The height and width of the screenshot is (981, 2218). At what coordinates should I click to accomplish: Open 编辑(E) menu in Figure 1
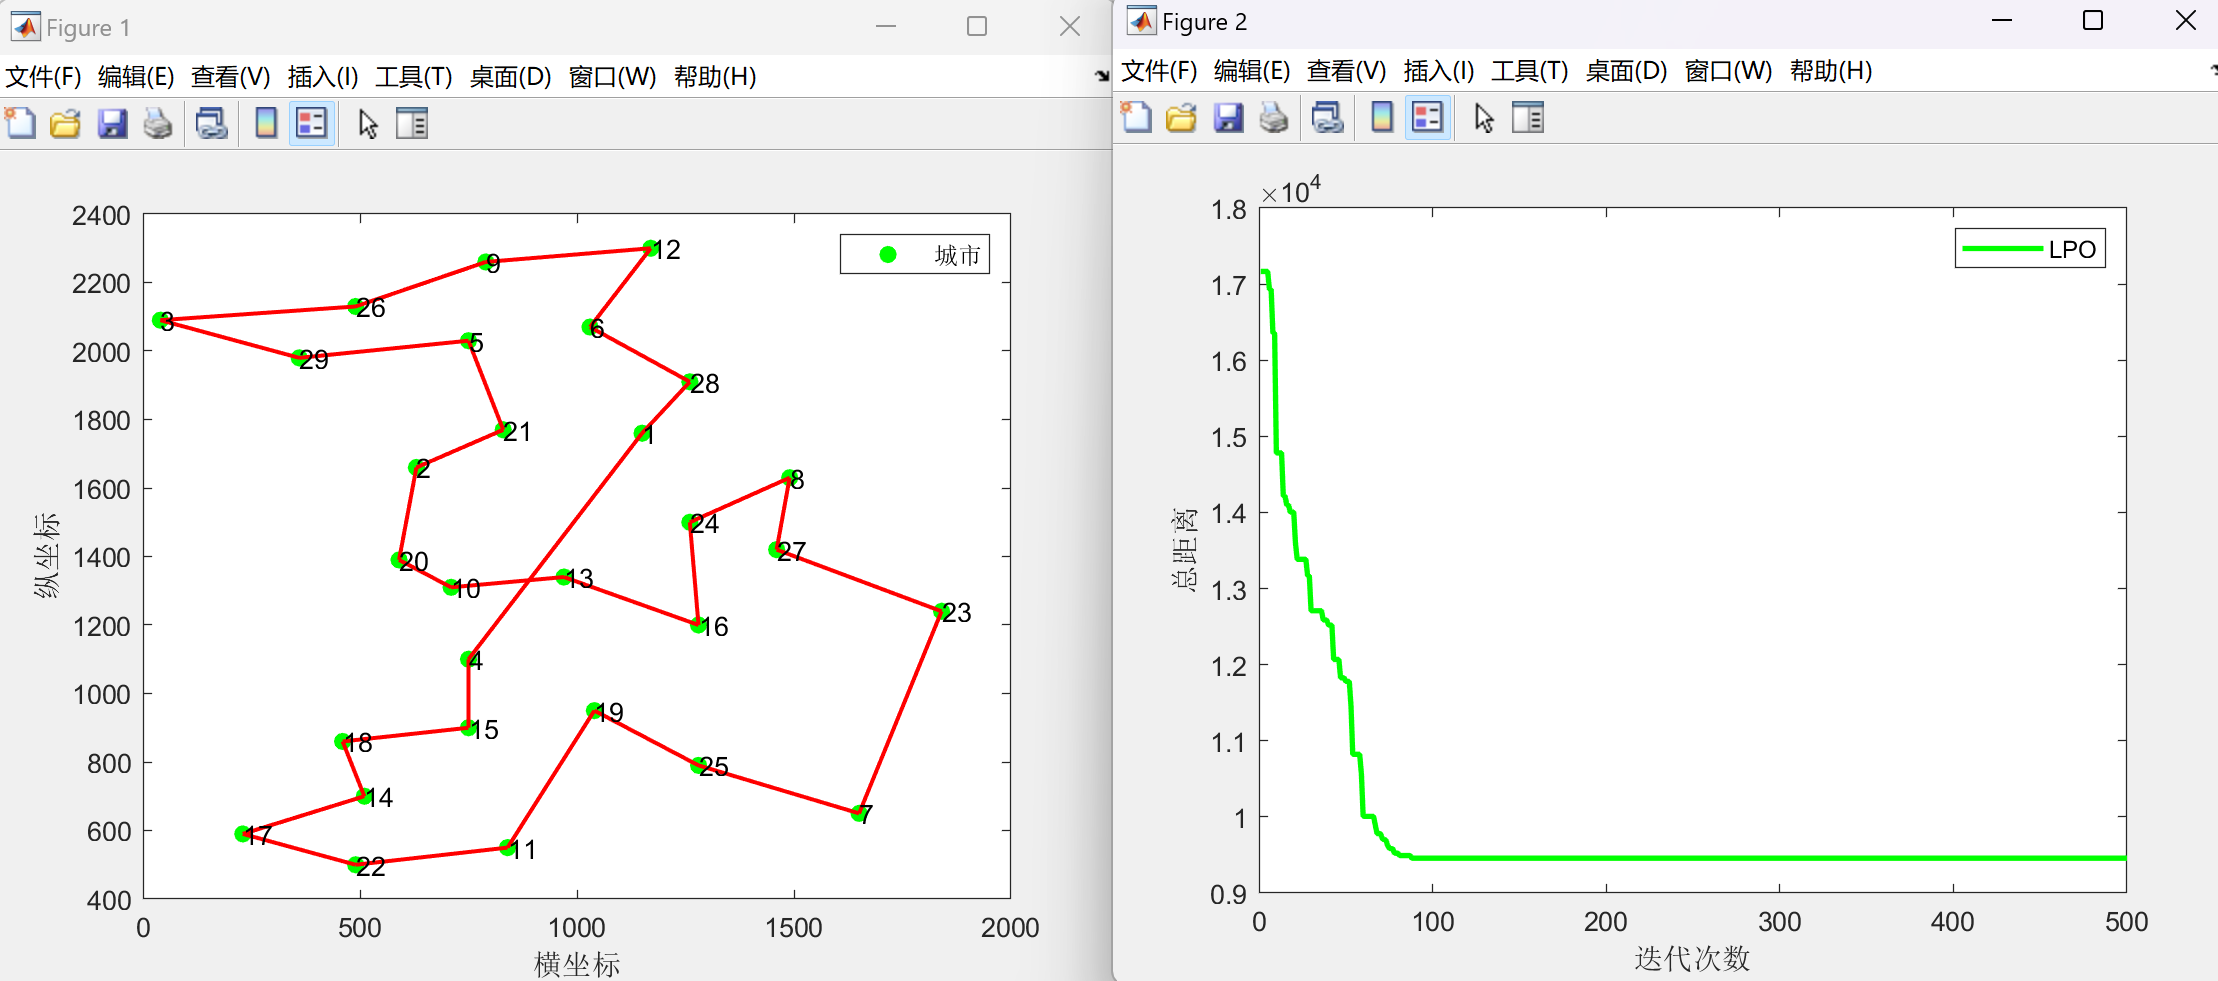coord(136,77)
